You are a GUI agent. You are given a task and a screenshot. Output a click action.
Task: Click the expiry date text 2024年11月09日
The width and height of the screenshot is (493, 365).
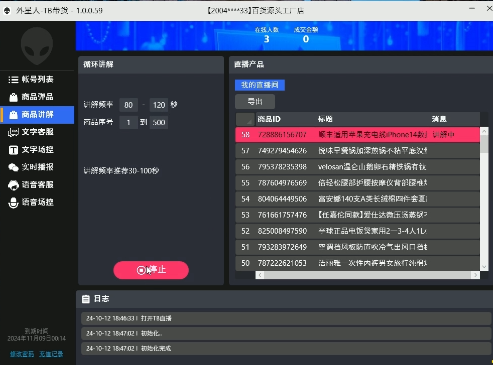37,338
